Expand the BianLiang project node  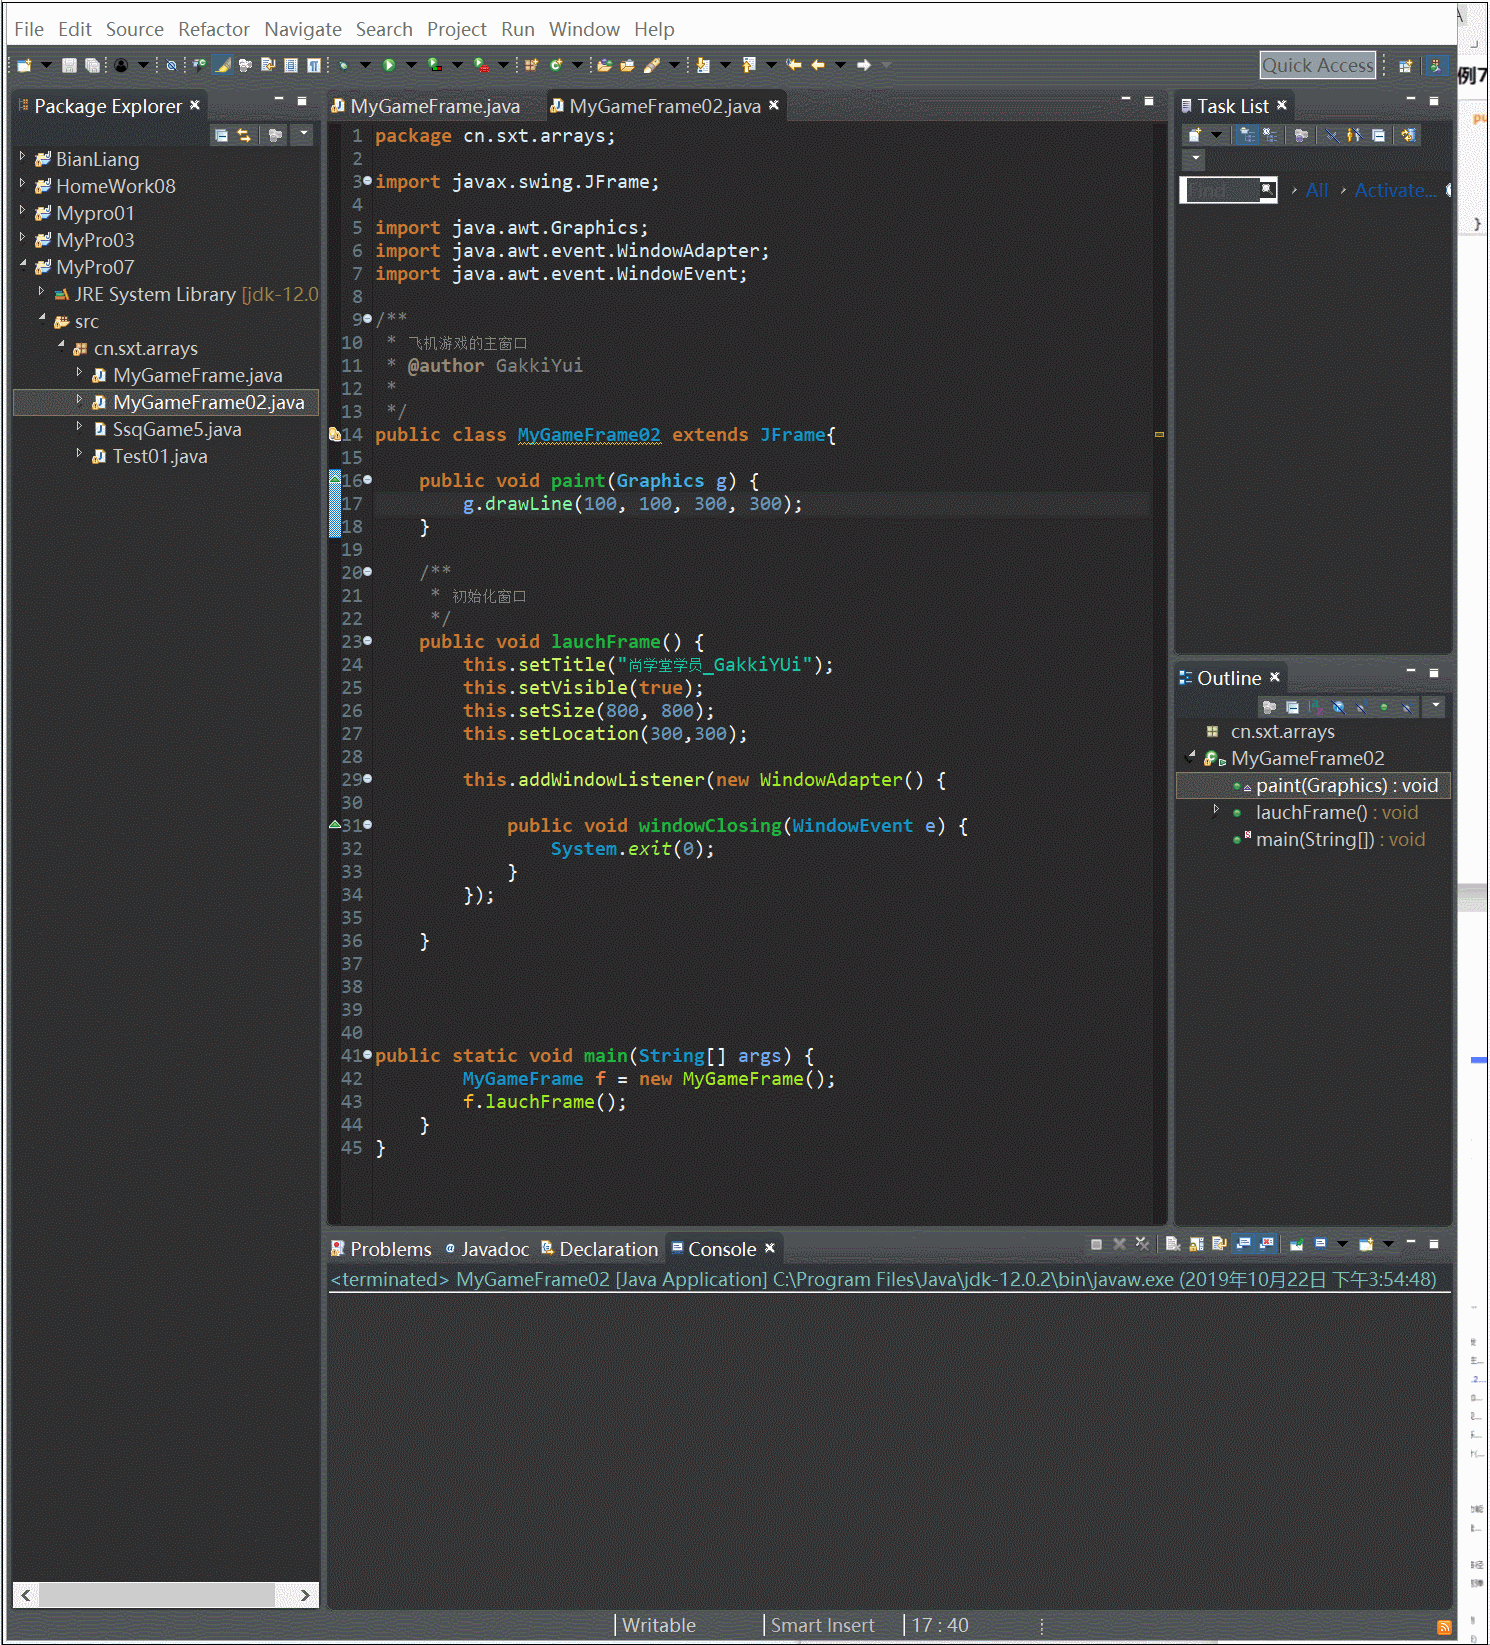(x=22, y=157)
